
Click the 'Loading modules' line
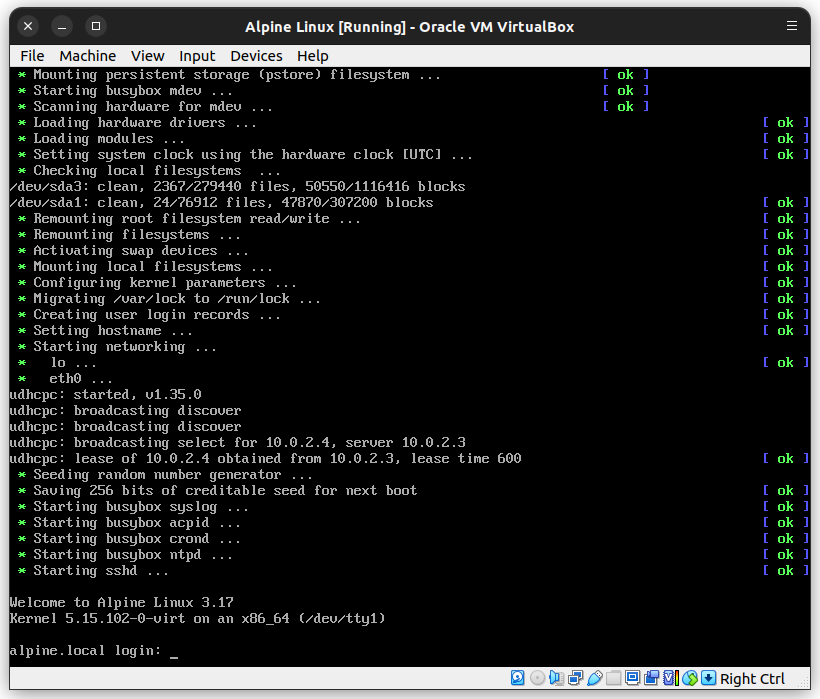(x=101, y=139)
